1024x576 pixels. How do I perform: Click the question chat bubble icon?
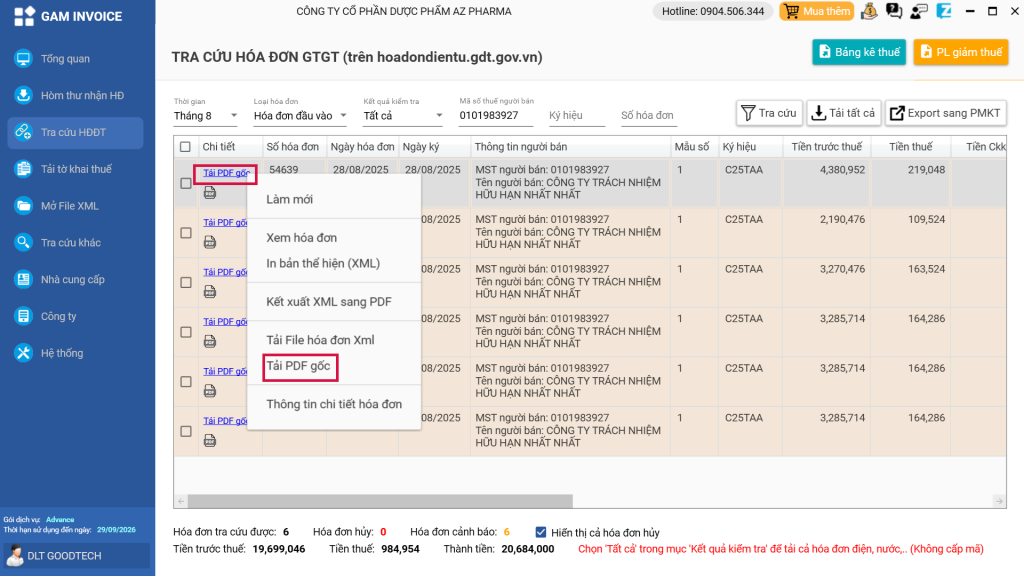pyautogui.click(x=893, y=12)
